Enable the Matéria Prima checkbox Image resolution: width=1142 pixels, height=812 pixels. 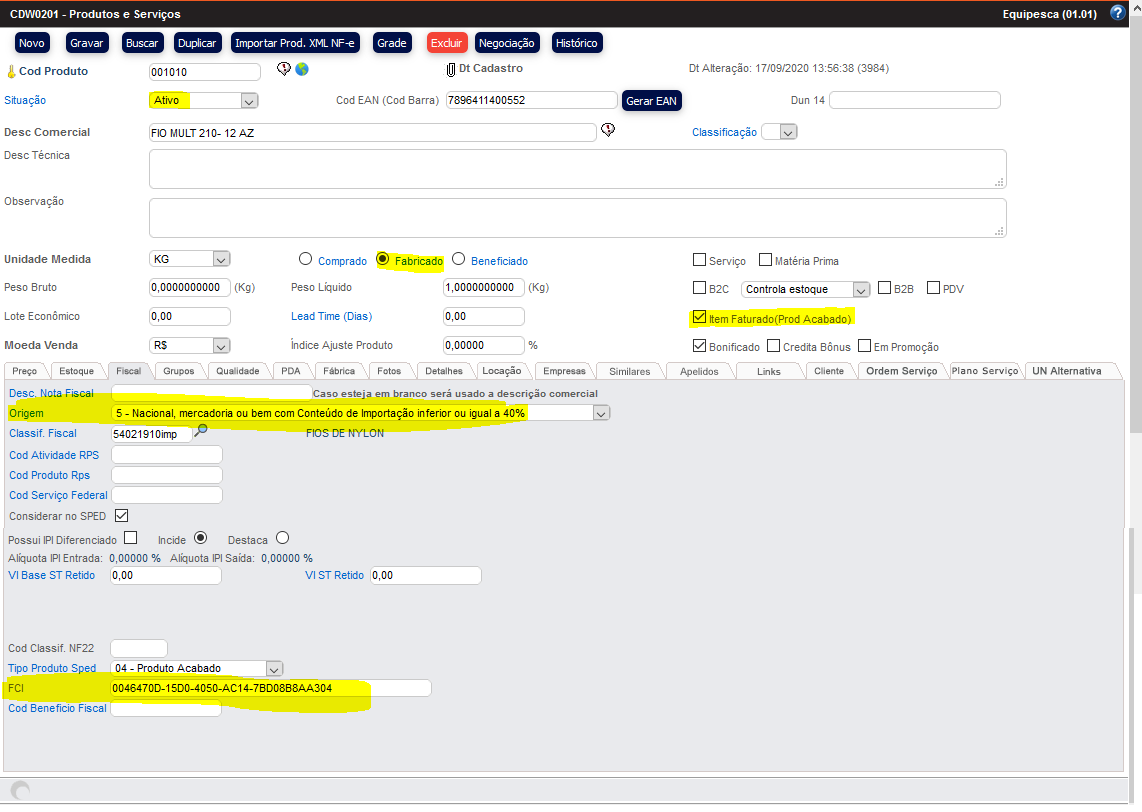(765, 260)
